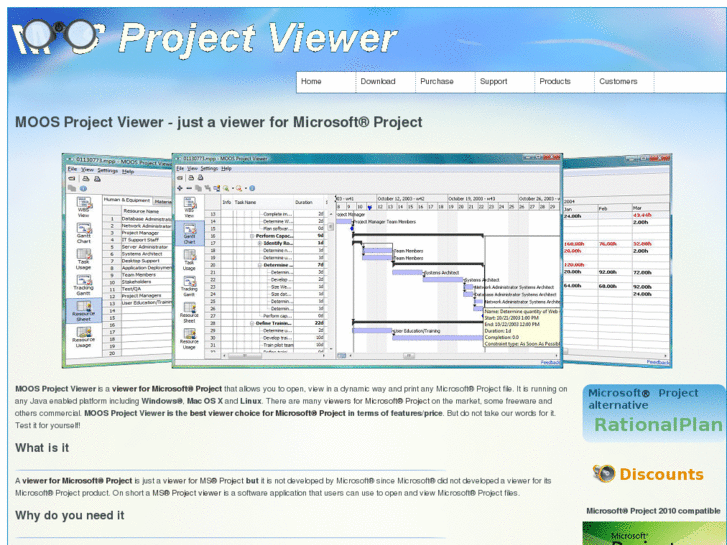Click the Tracking Gantt icon in center window sidebar
Viewport: 727px width, 545px height.
pyautogui.click(x=189, y=286)
